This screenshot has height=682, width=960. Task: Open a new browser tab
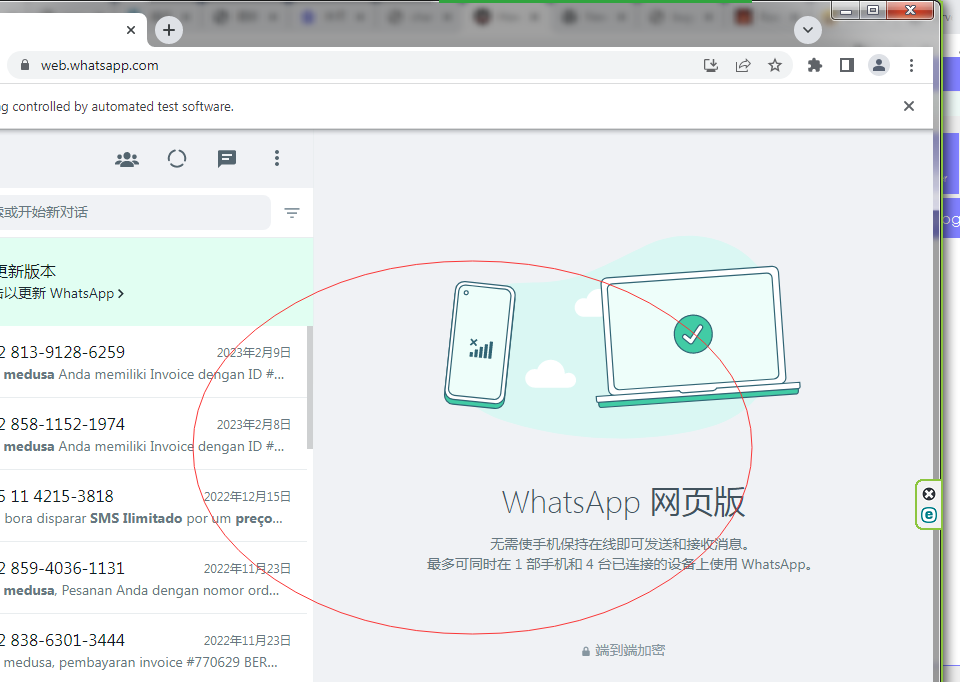169,30
